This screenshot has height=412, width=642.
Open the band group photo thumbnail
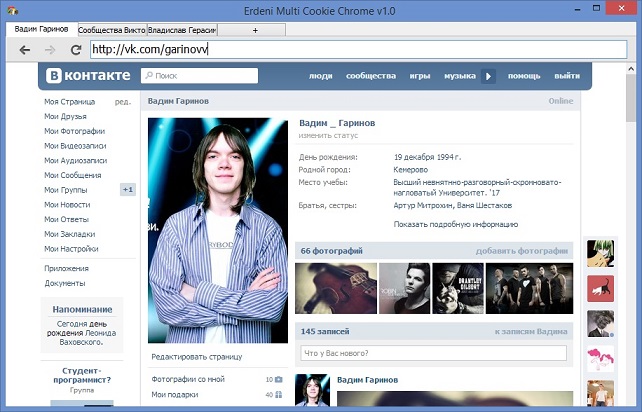[529, 288]
